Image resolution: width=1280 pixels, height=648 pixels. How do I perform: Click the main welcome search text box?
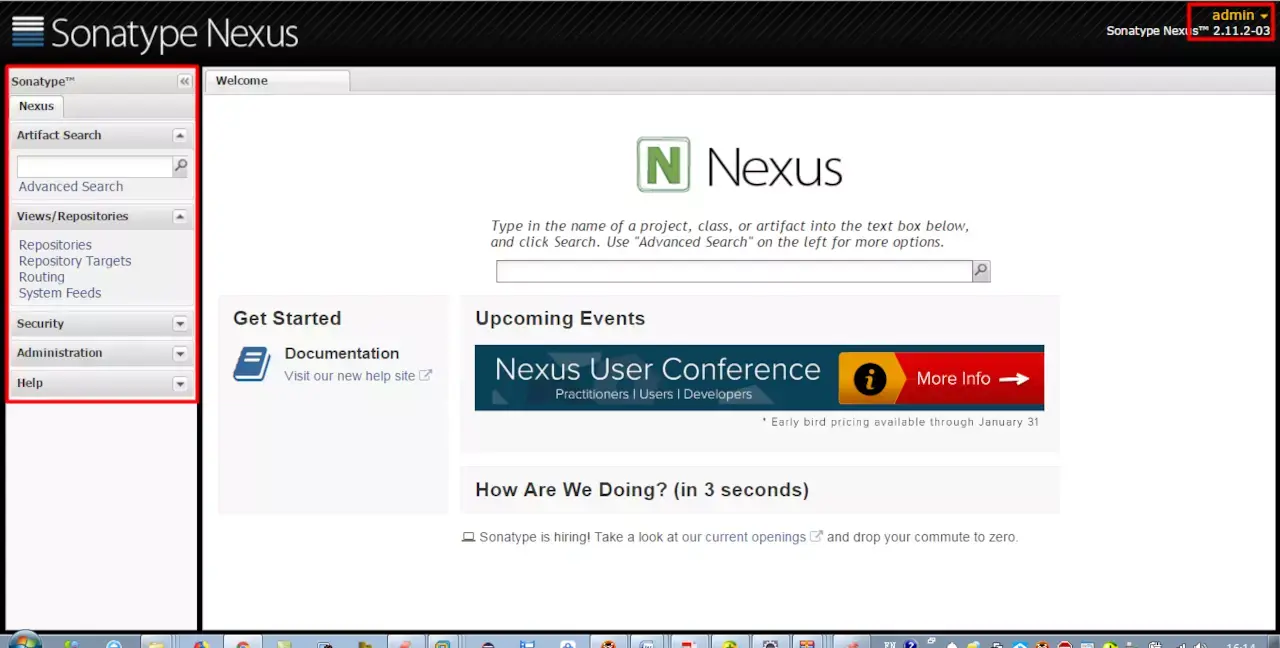point(734,271)
